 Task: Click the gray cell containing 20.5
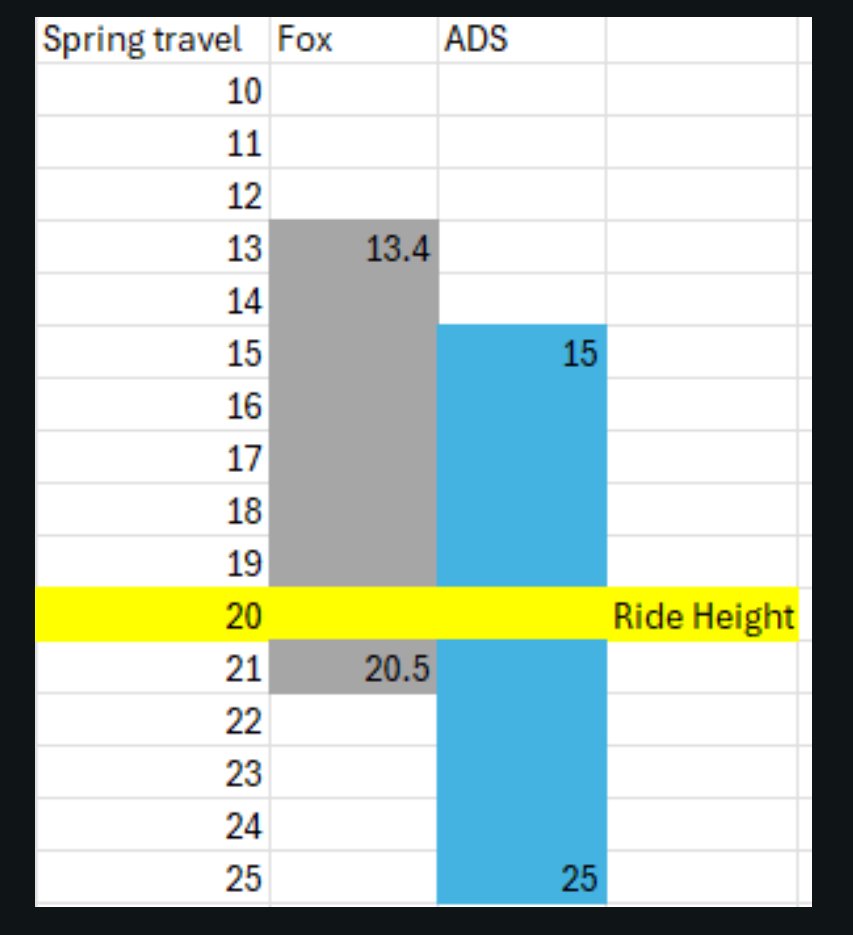pyautogui.click(x=354, y=667)
